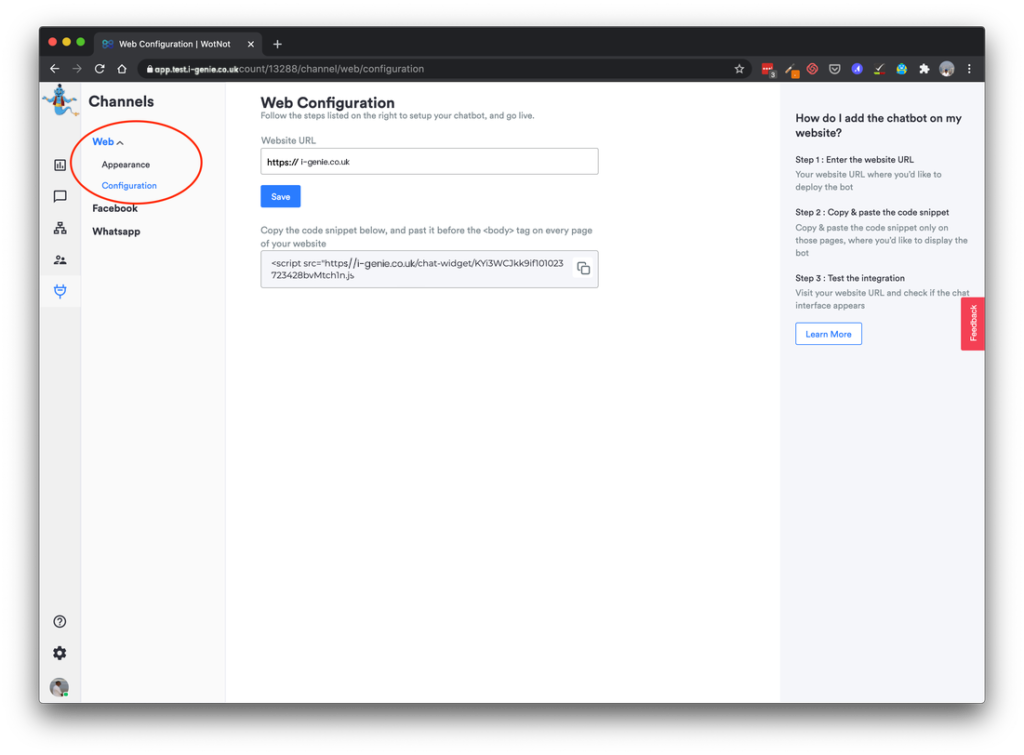Click the genie logo at top left
This screenshot has width=1024, height=755.
[60, 102]
